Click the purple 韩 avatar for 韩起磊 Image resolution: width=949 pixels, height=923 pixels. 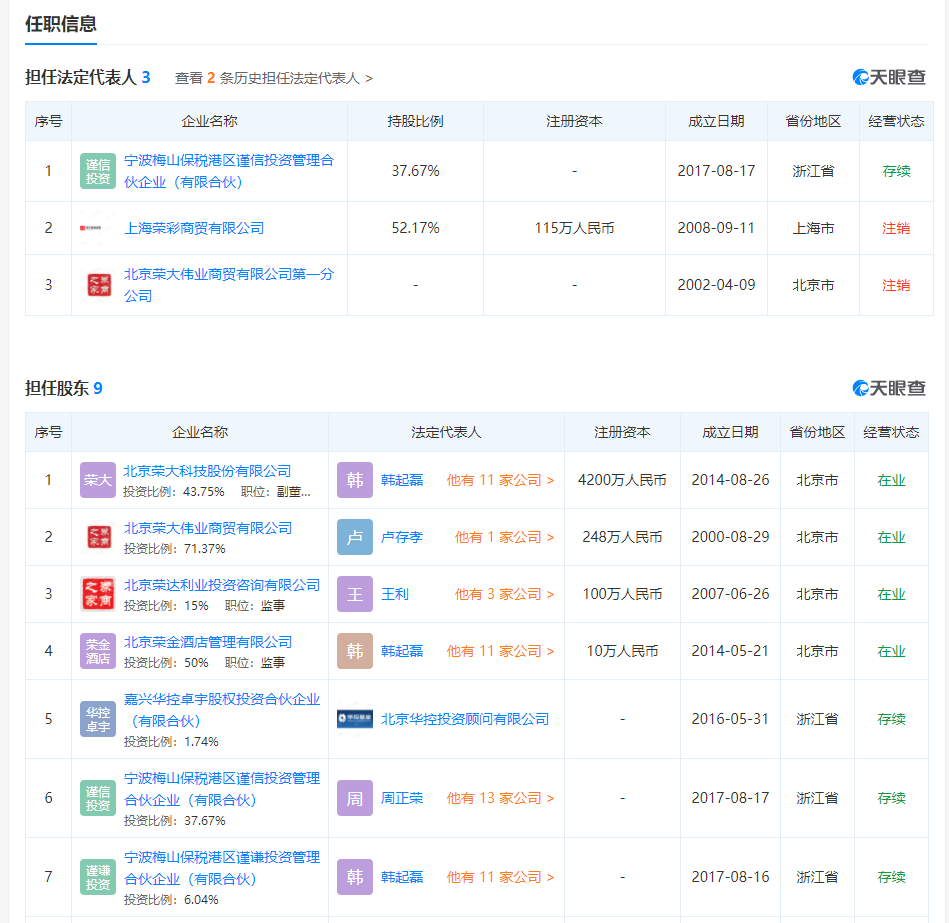point(355,479)
